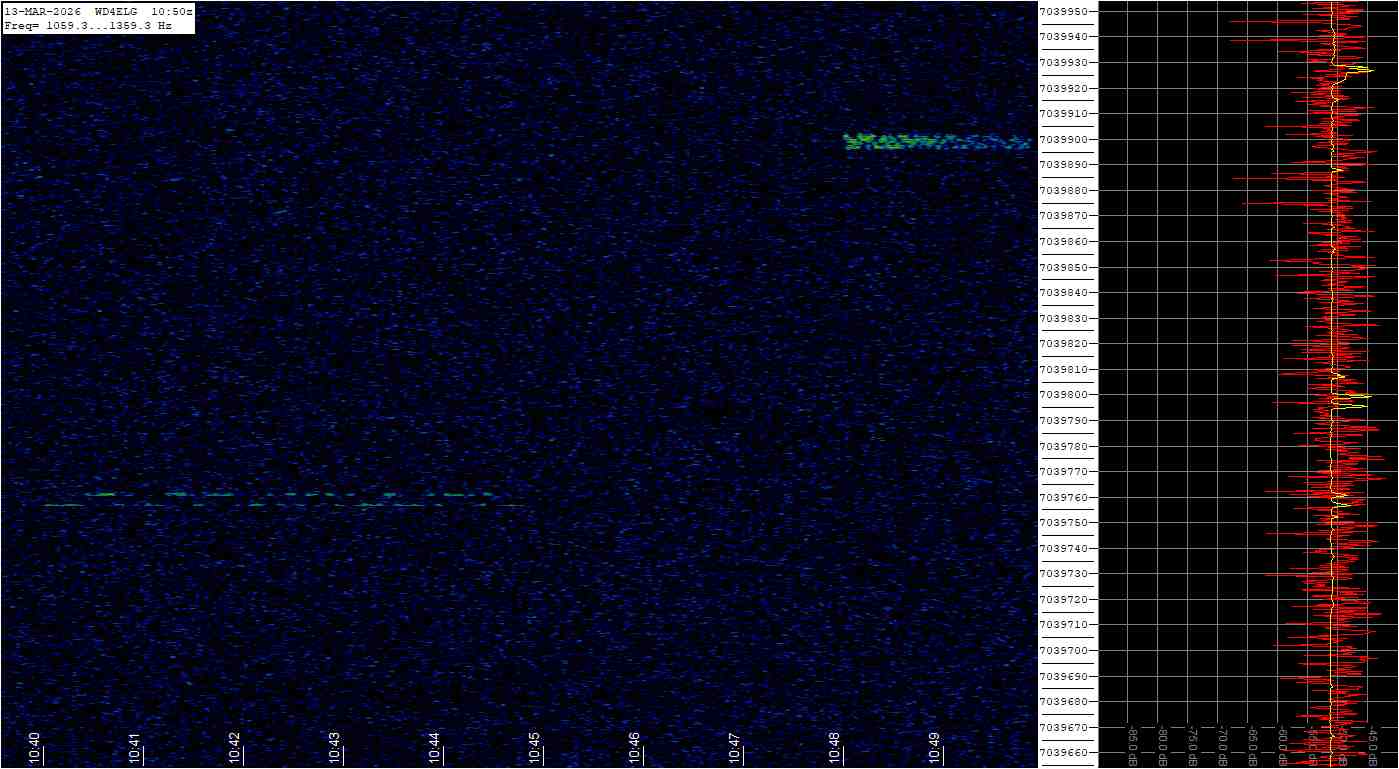Click frequency label 7039790

pos(1063,421)
